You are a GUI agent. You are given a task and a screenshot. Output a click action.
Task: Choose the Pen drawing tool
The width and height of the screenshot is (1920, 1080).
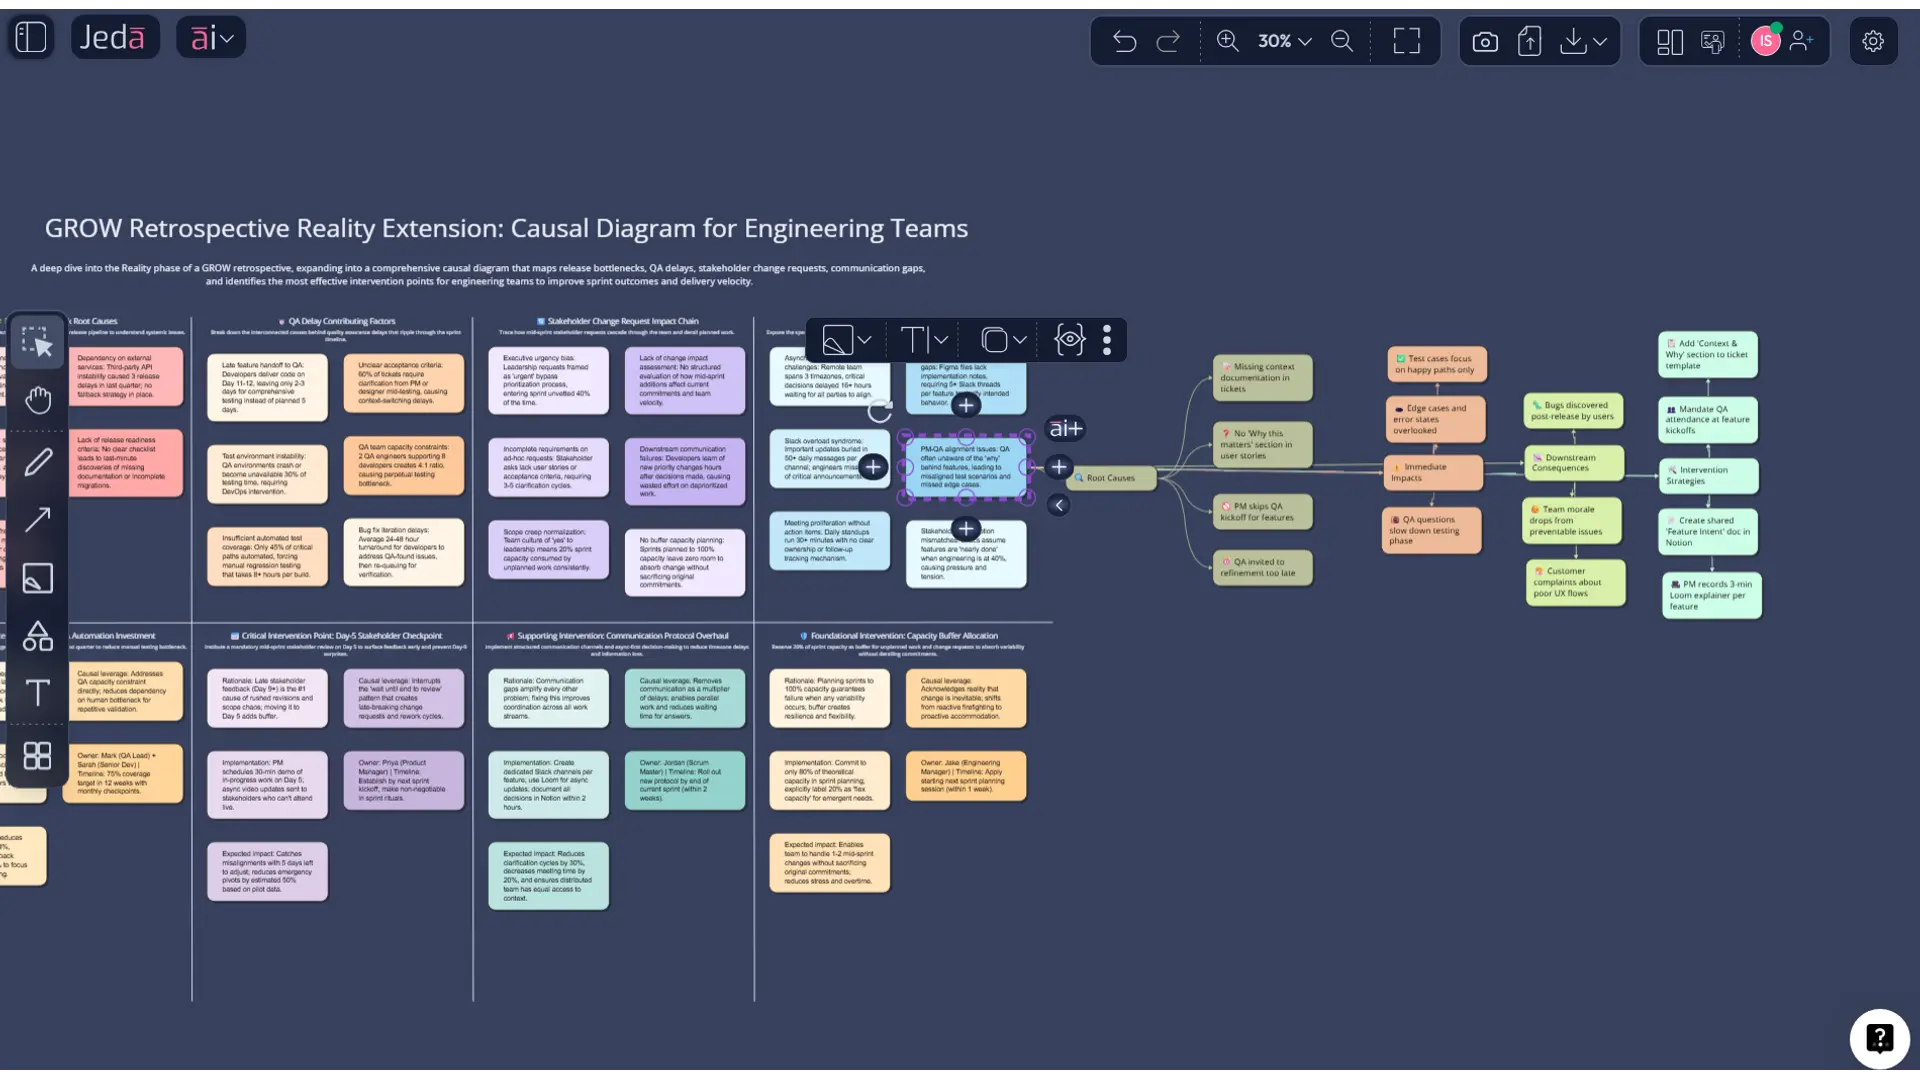pyautogui.click(x=38, y=462)
